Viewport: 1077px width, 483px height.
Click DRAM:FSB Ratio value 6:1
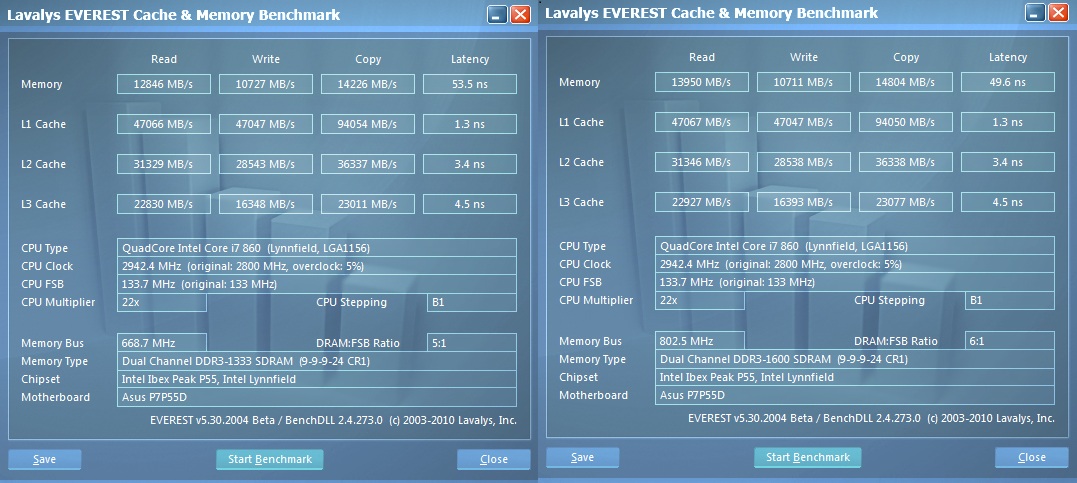(x=1010, y=341)
